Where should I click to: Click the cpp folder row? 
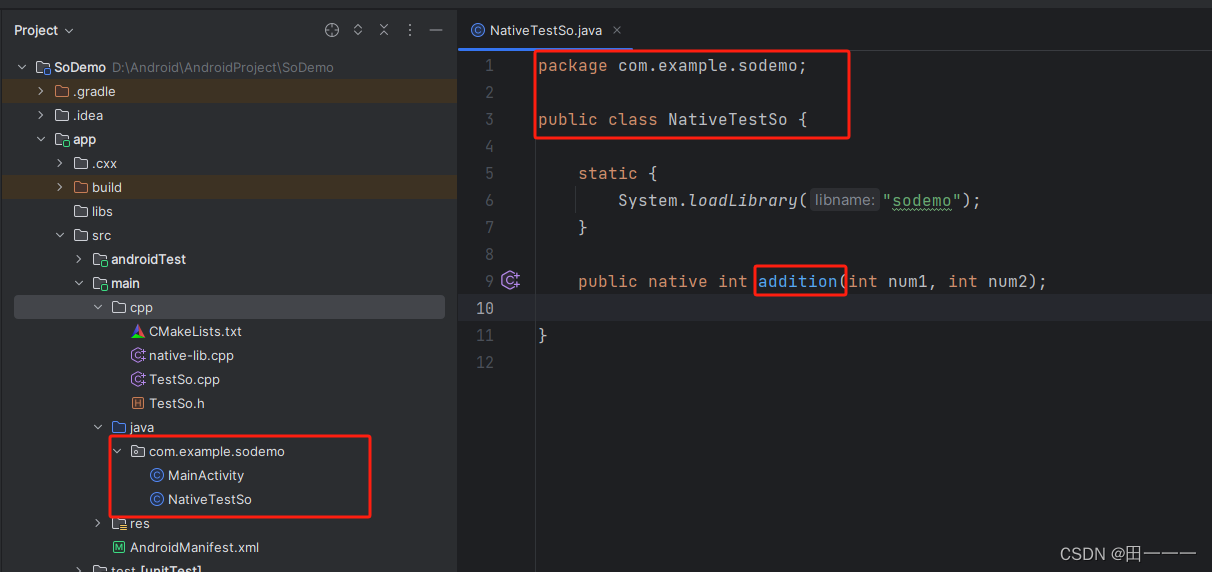click(x=229, y=307)
